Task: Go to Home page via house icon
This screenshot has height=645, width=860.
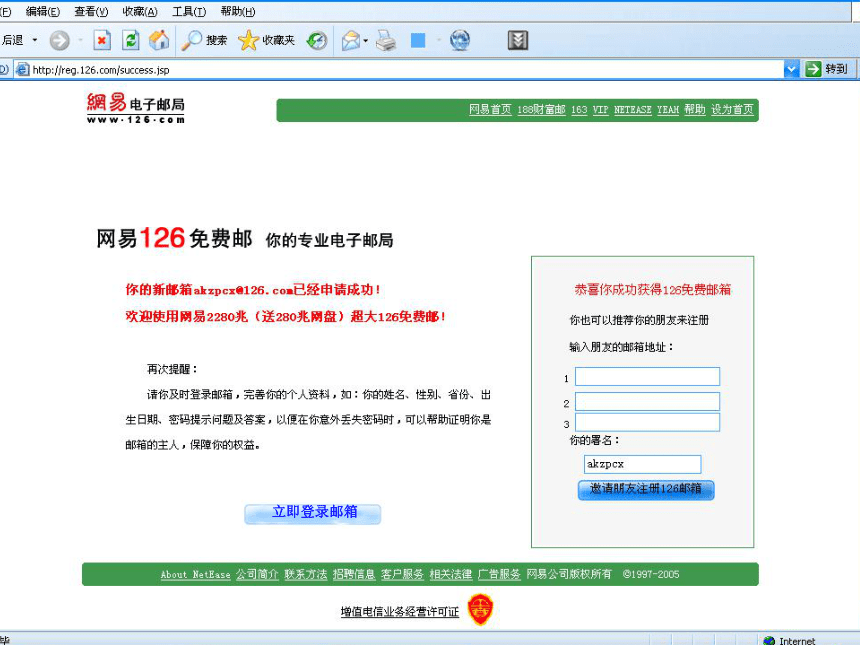Action: click(159, 40)
